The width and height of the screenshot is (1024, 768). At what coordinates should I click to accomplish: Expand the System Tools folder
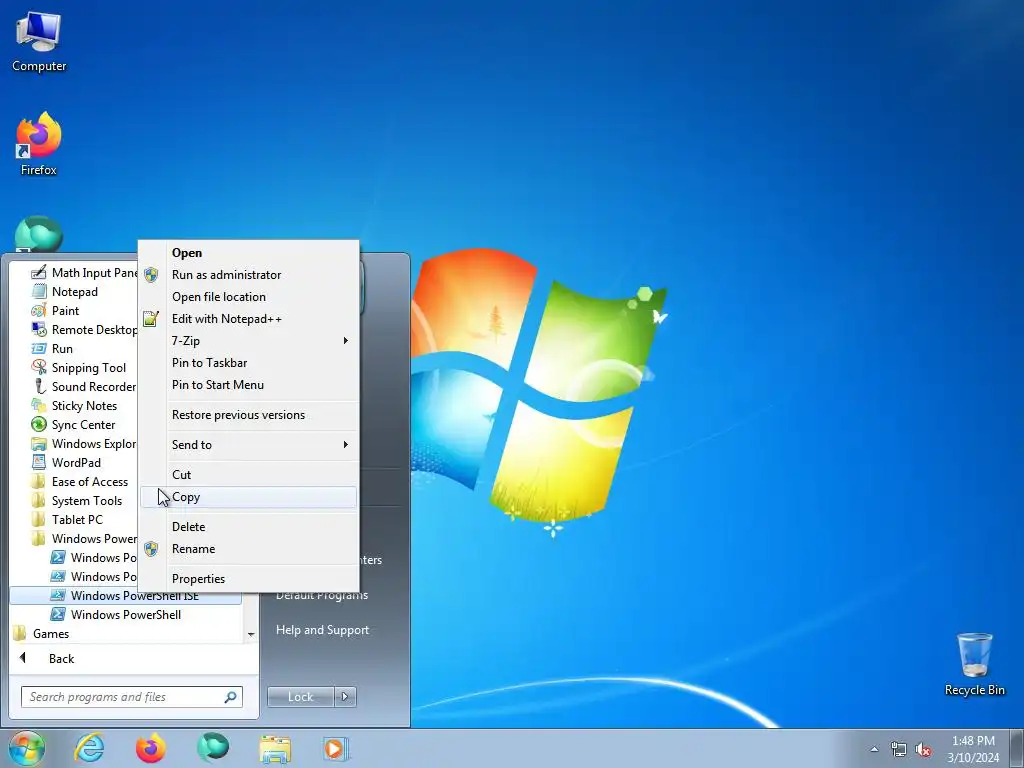pos(83,500)
